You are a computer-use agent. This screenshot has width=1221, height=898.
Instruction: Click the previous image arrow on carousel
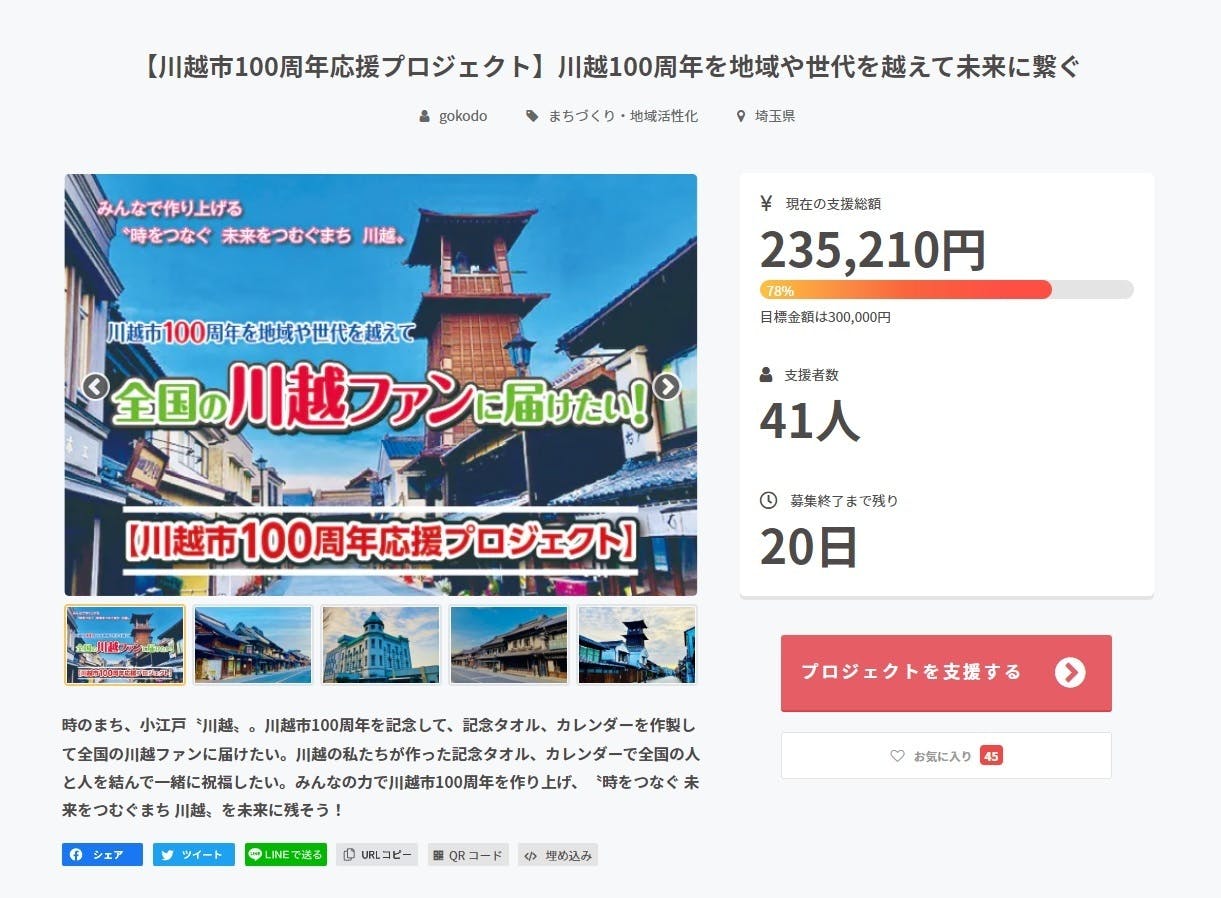pos(95,387)
